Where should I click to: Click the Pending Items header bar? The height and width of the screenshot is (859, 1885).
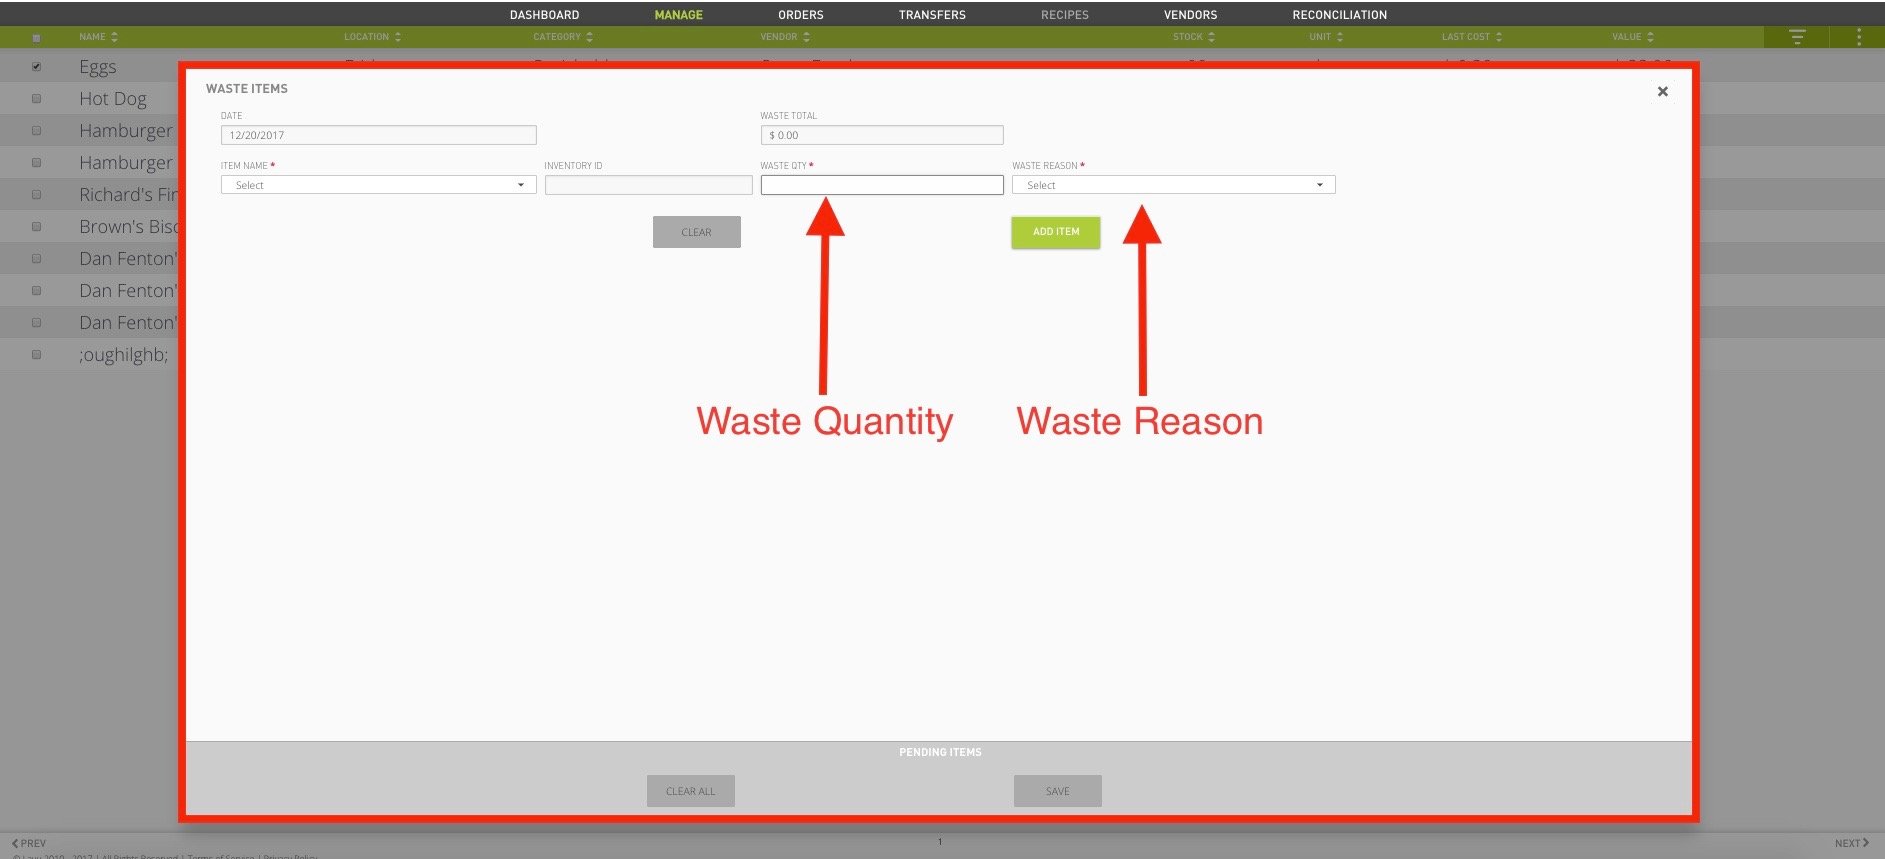coord(939,752)
